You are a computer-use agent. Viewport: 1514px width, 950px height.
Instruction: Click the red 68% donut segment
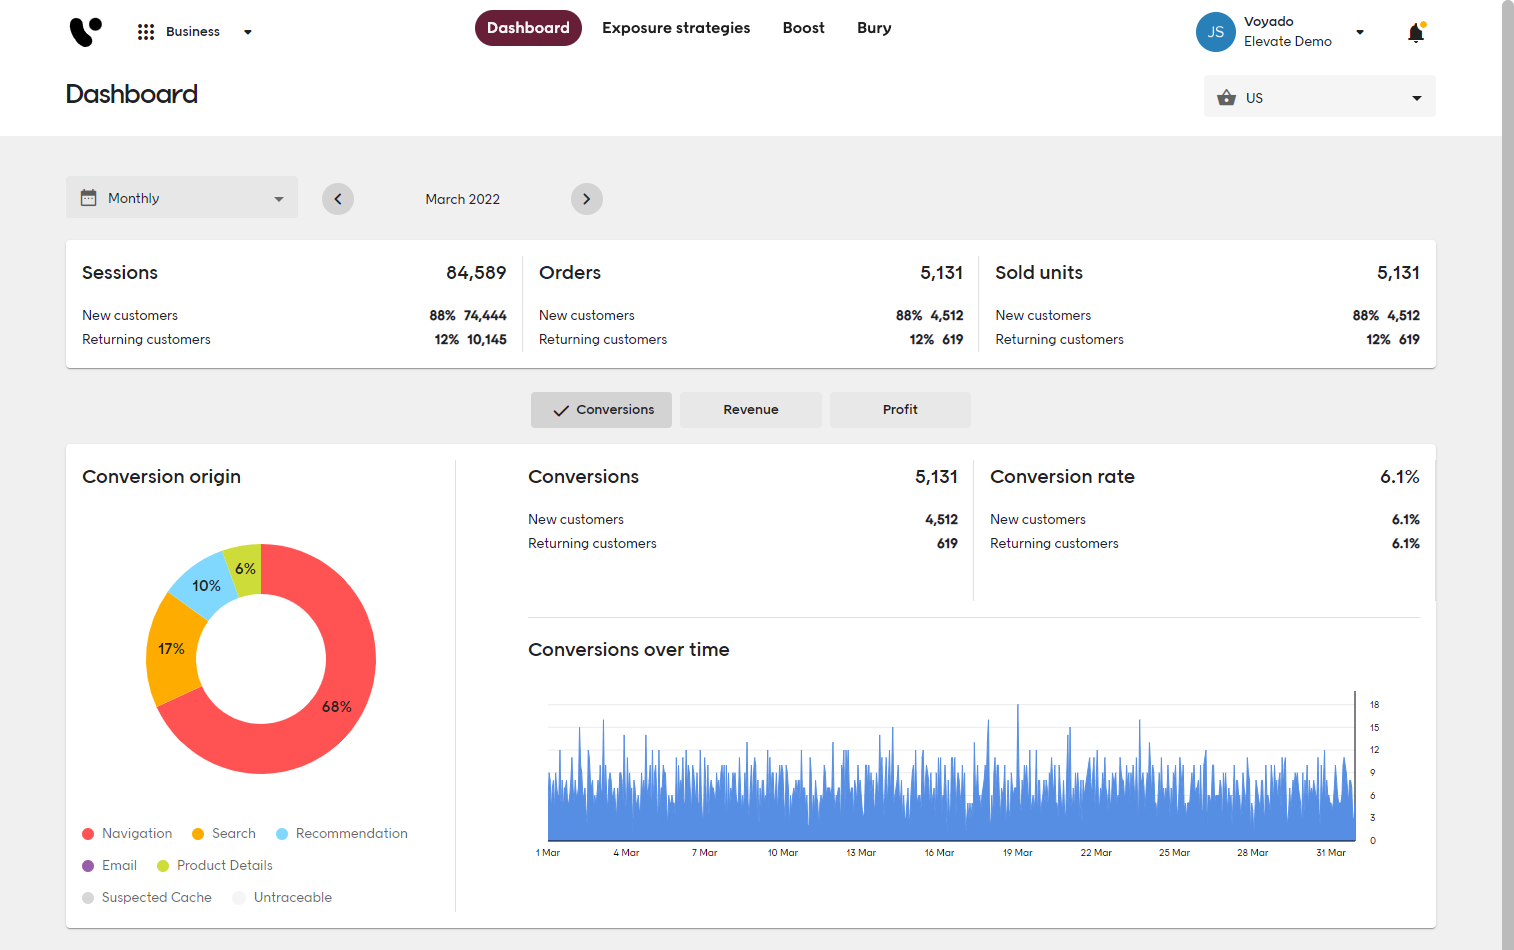coord(337,706)
